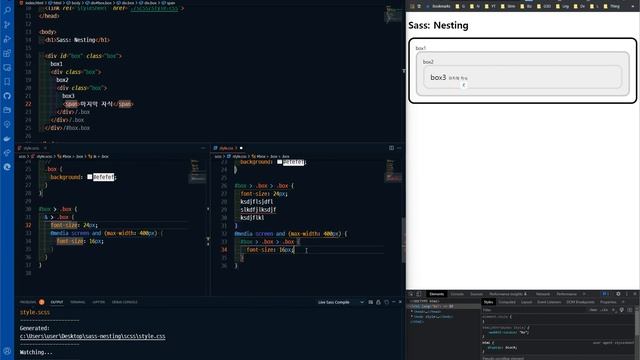The width and height of the screenshot is (640, 360).
Task: Click the color swatch in right SCSS pane
Action: [x=280, y=162]
